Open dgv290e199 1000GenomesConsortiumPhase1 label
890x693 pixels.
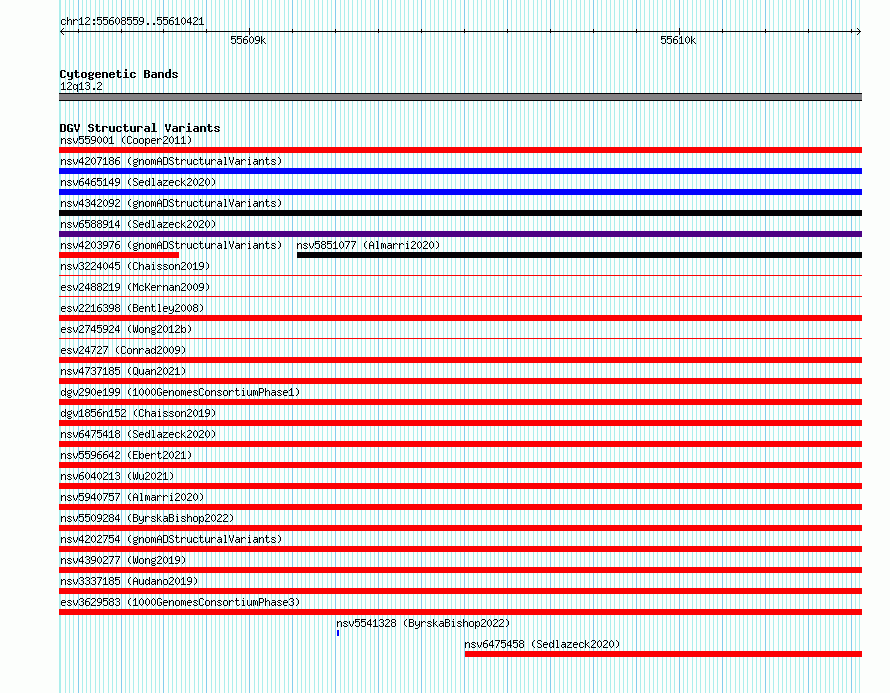point(180,392)
